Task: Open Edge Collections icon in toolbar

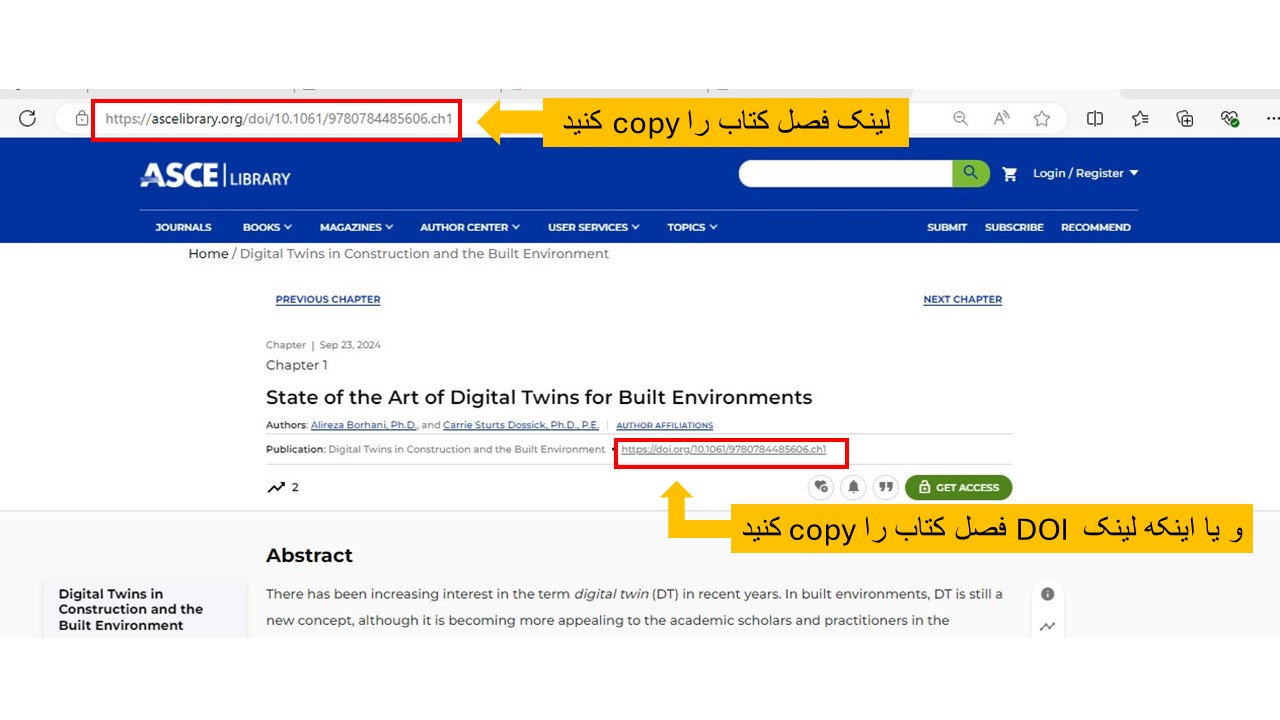Action: point(1184,118)
